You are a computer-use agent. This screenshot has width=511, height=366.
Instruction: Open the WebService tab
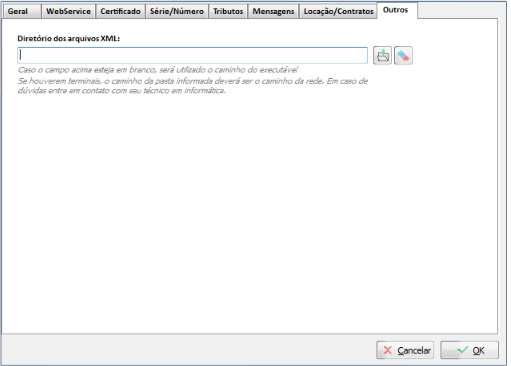68,11
